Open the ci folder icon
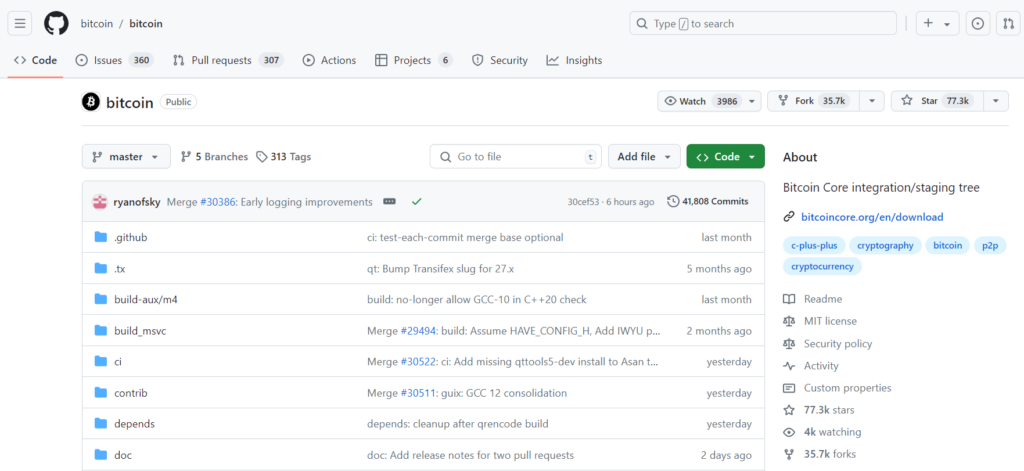 [x=101, y=361]
